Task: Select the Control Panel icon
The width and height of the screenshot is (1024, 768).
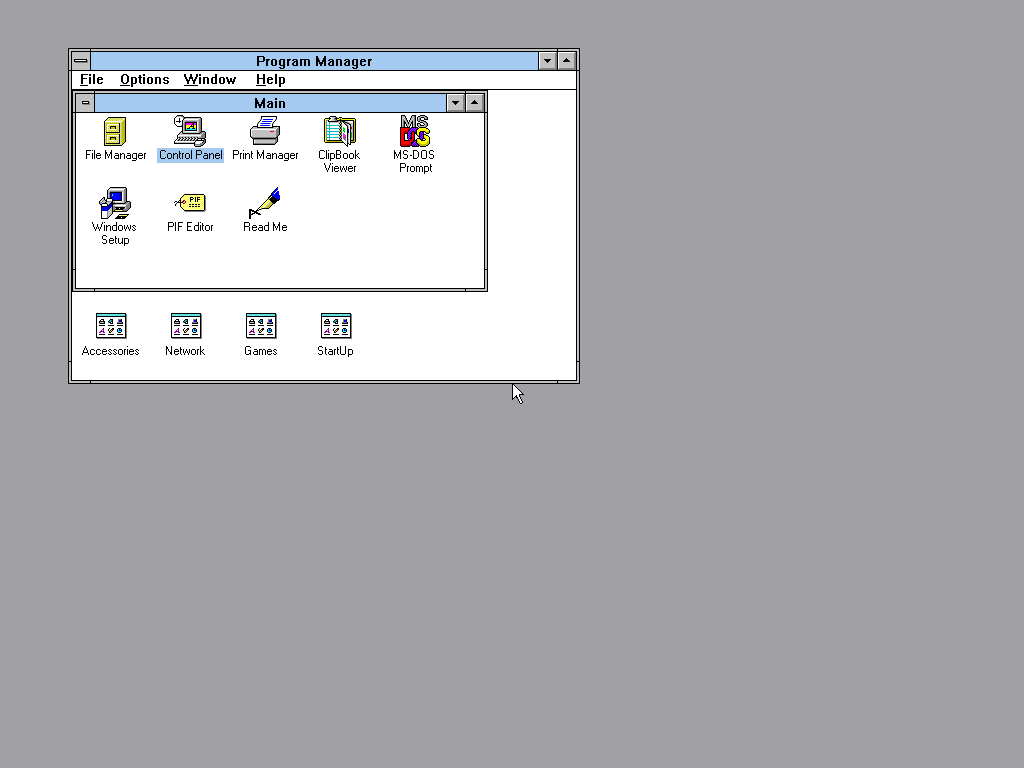Action: coord(190,132)
